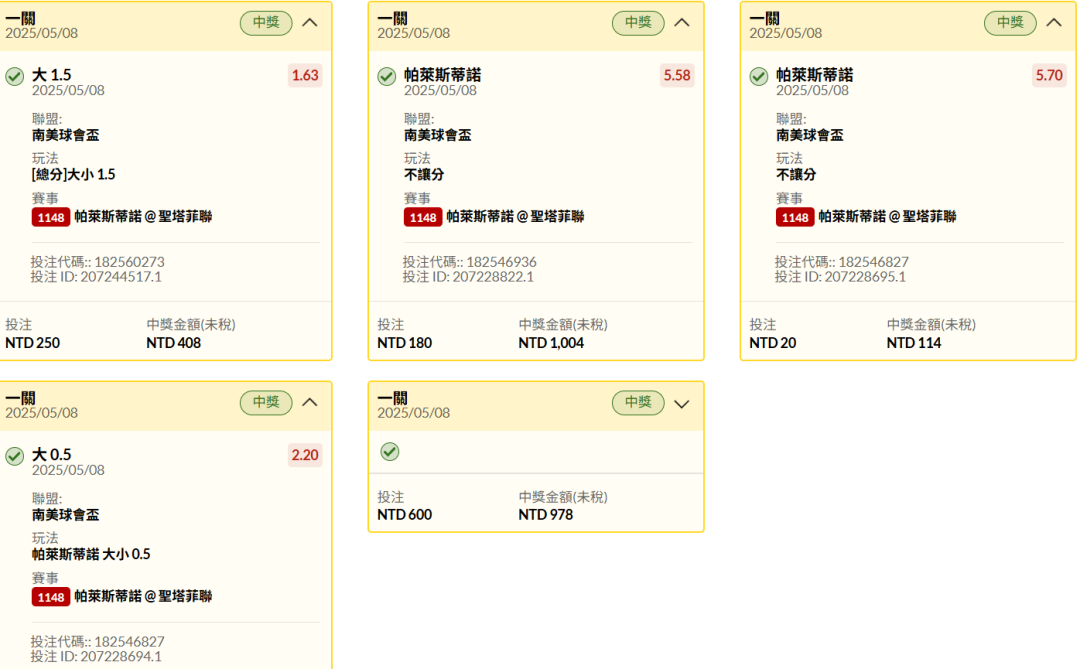The height and width of the screenshot is (669, 1080).
Task: Select the 大 1.5 selection title
Action: 52,74
